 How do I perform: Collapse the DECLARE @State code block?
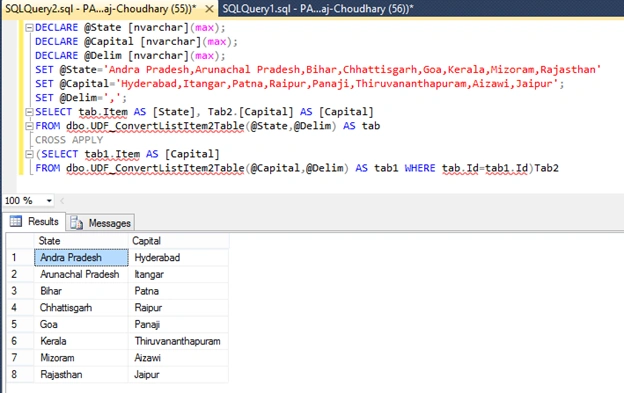(29, 28)
